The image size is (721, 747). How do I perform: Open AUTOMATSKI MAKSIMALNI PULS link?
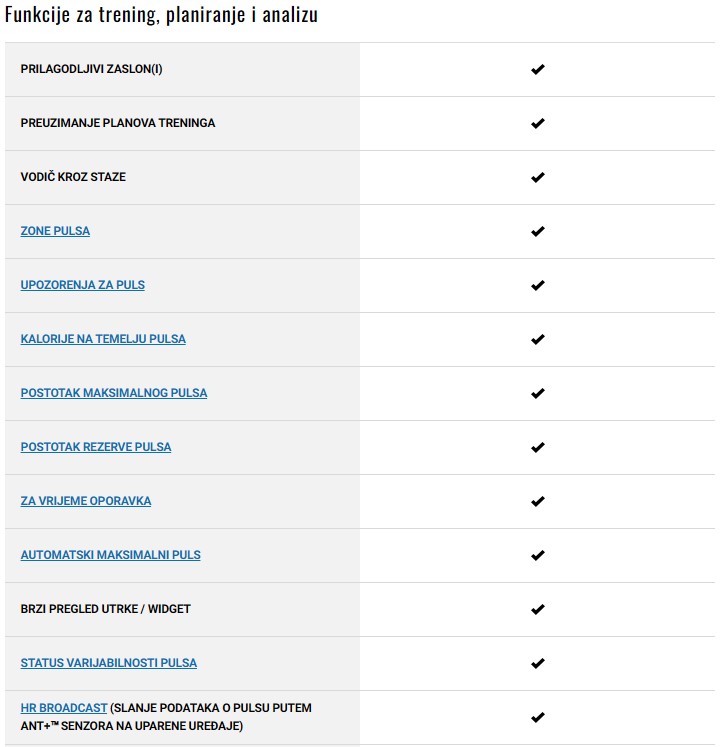tap(110, 555)
